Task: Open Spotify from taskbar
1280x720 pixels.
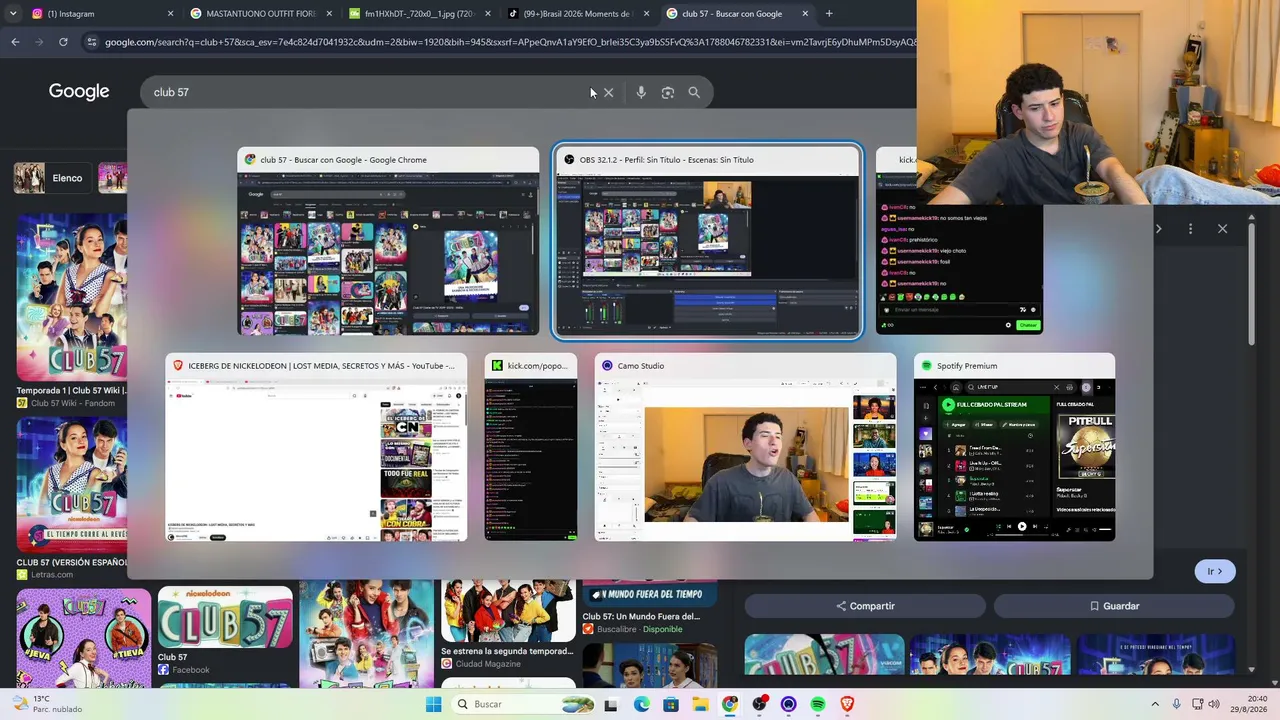Action: point(818,704)
